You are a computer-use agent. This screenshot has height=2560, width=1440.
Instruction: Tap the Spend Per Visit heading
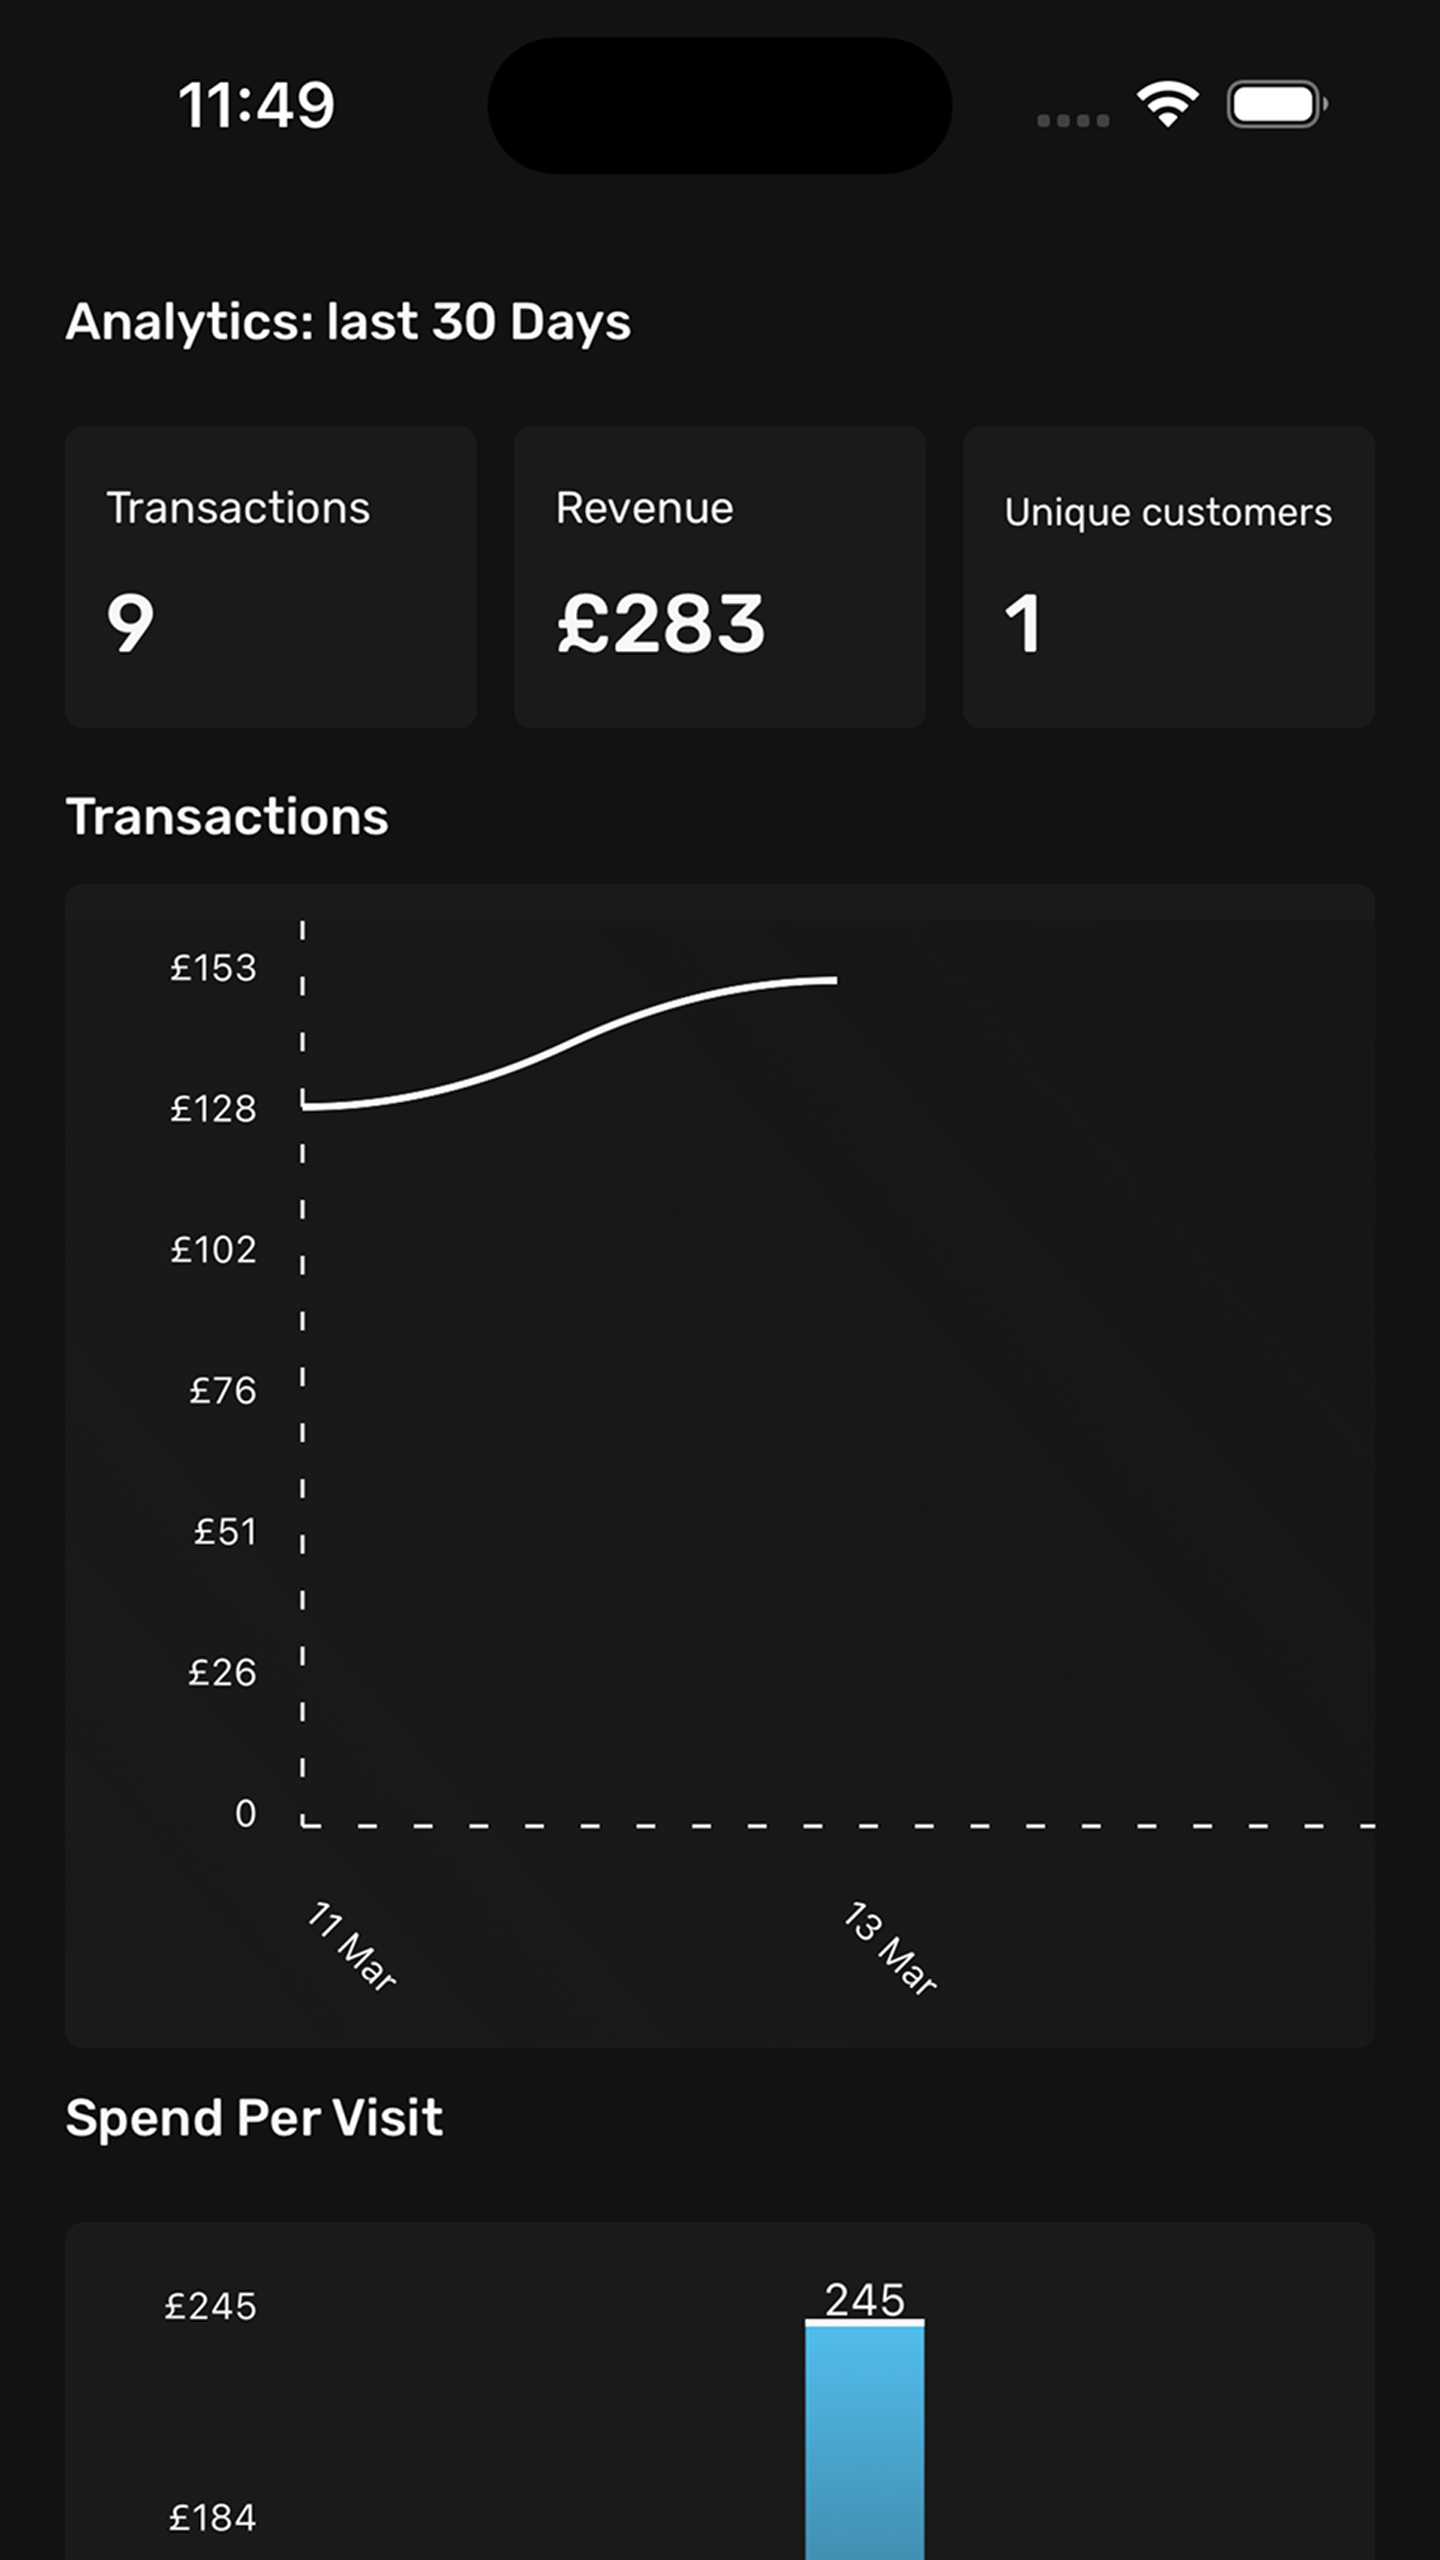coord(254,2118)
